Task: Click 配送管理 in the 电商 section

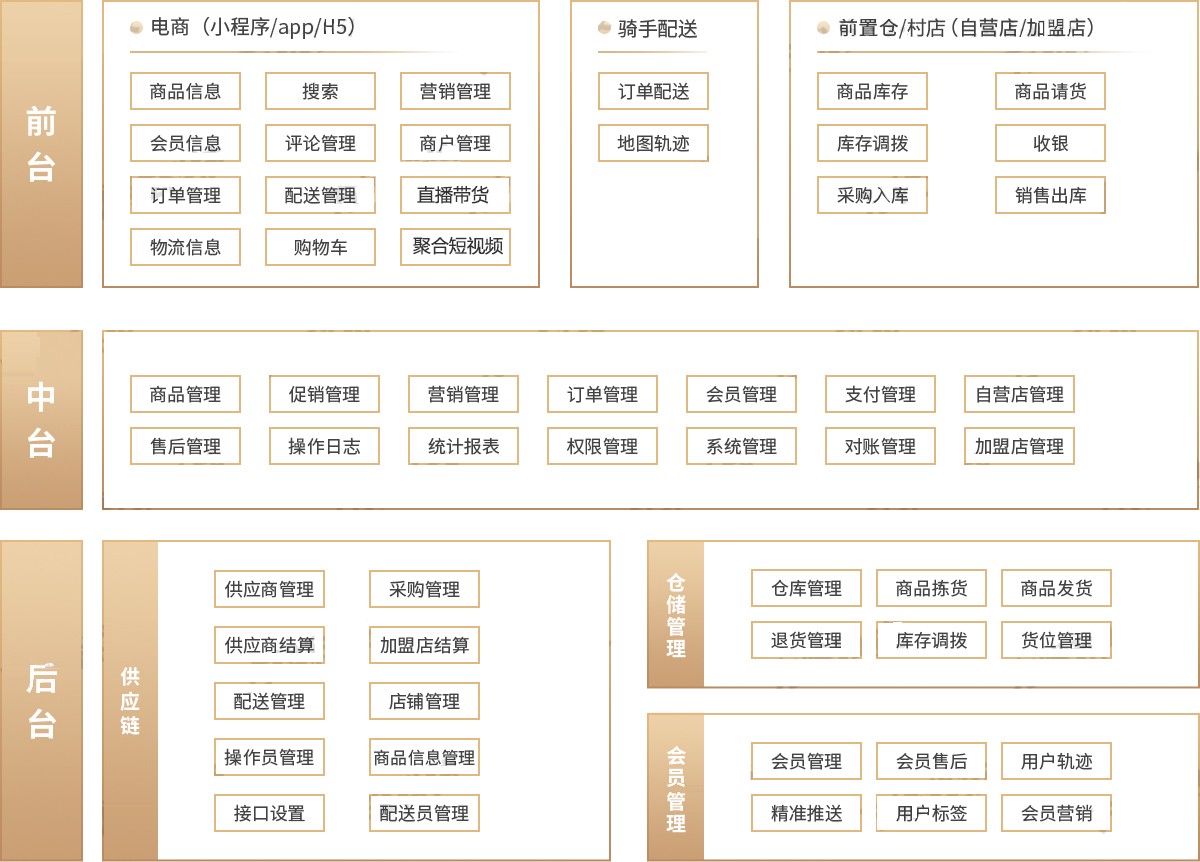Action: click(x=320, y=195)
